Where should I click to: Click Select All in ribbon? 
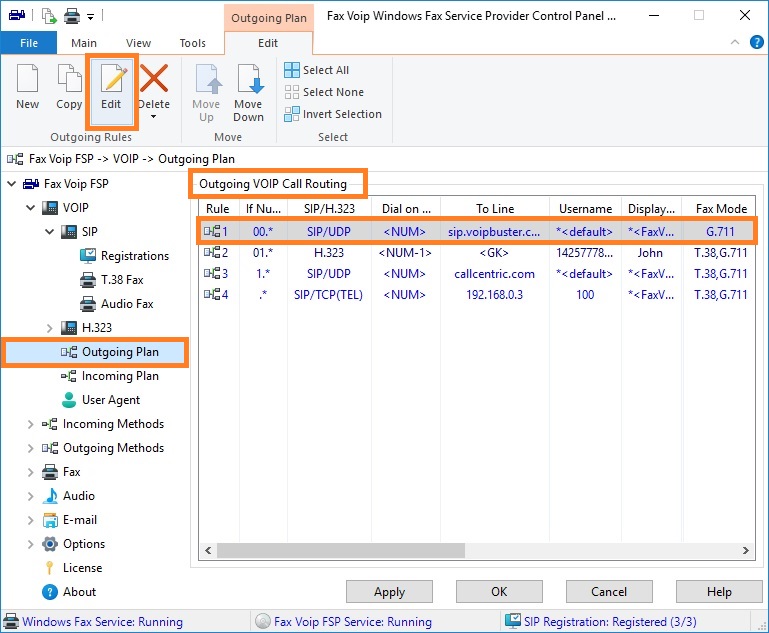317,70
